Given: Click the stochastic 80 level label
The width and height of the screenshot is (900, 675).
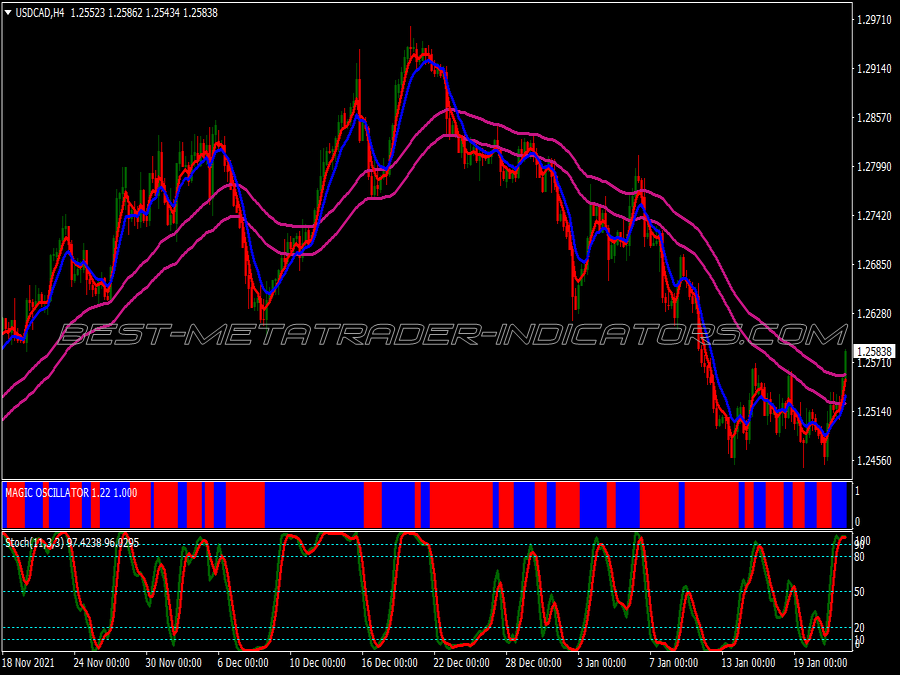Looking at the screenshot, I should pyautogui.click(x=859, y=557).
